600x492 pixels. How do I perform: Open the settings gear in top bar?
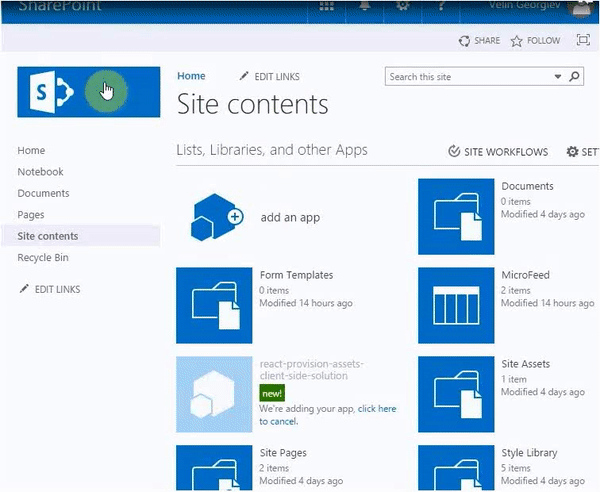[x=403, y=5]
